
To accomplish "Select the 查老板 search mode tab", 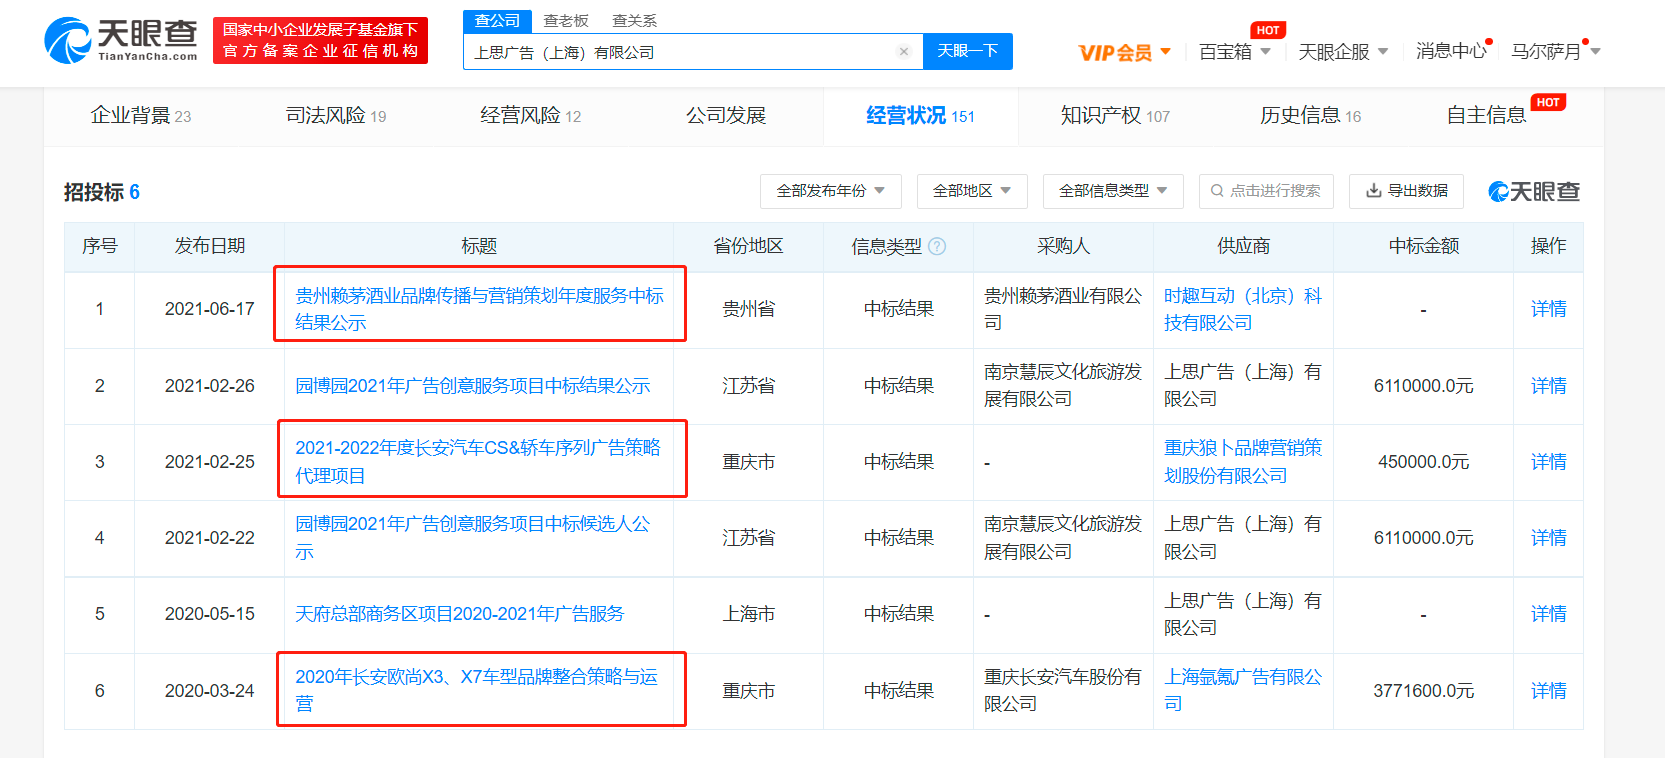I will (566, 21).
